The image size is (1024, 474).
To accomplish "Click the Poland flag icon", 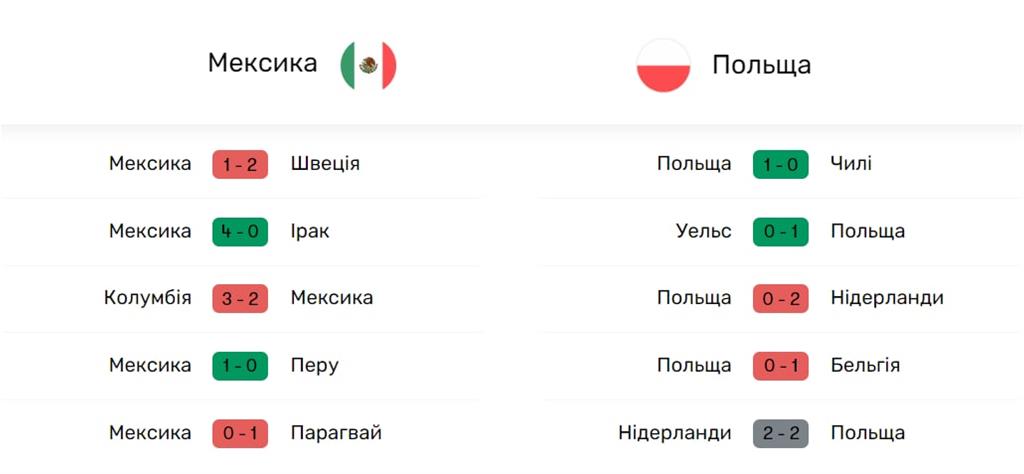I will click(663, 66).
